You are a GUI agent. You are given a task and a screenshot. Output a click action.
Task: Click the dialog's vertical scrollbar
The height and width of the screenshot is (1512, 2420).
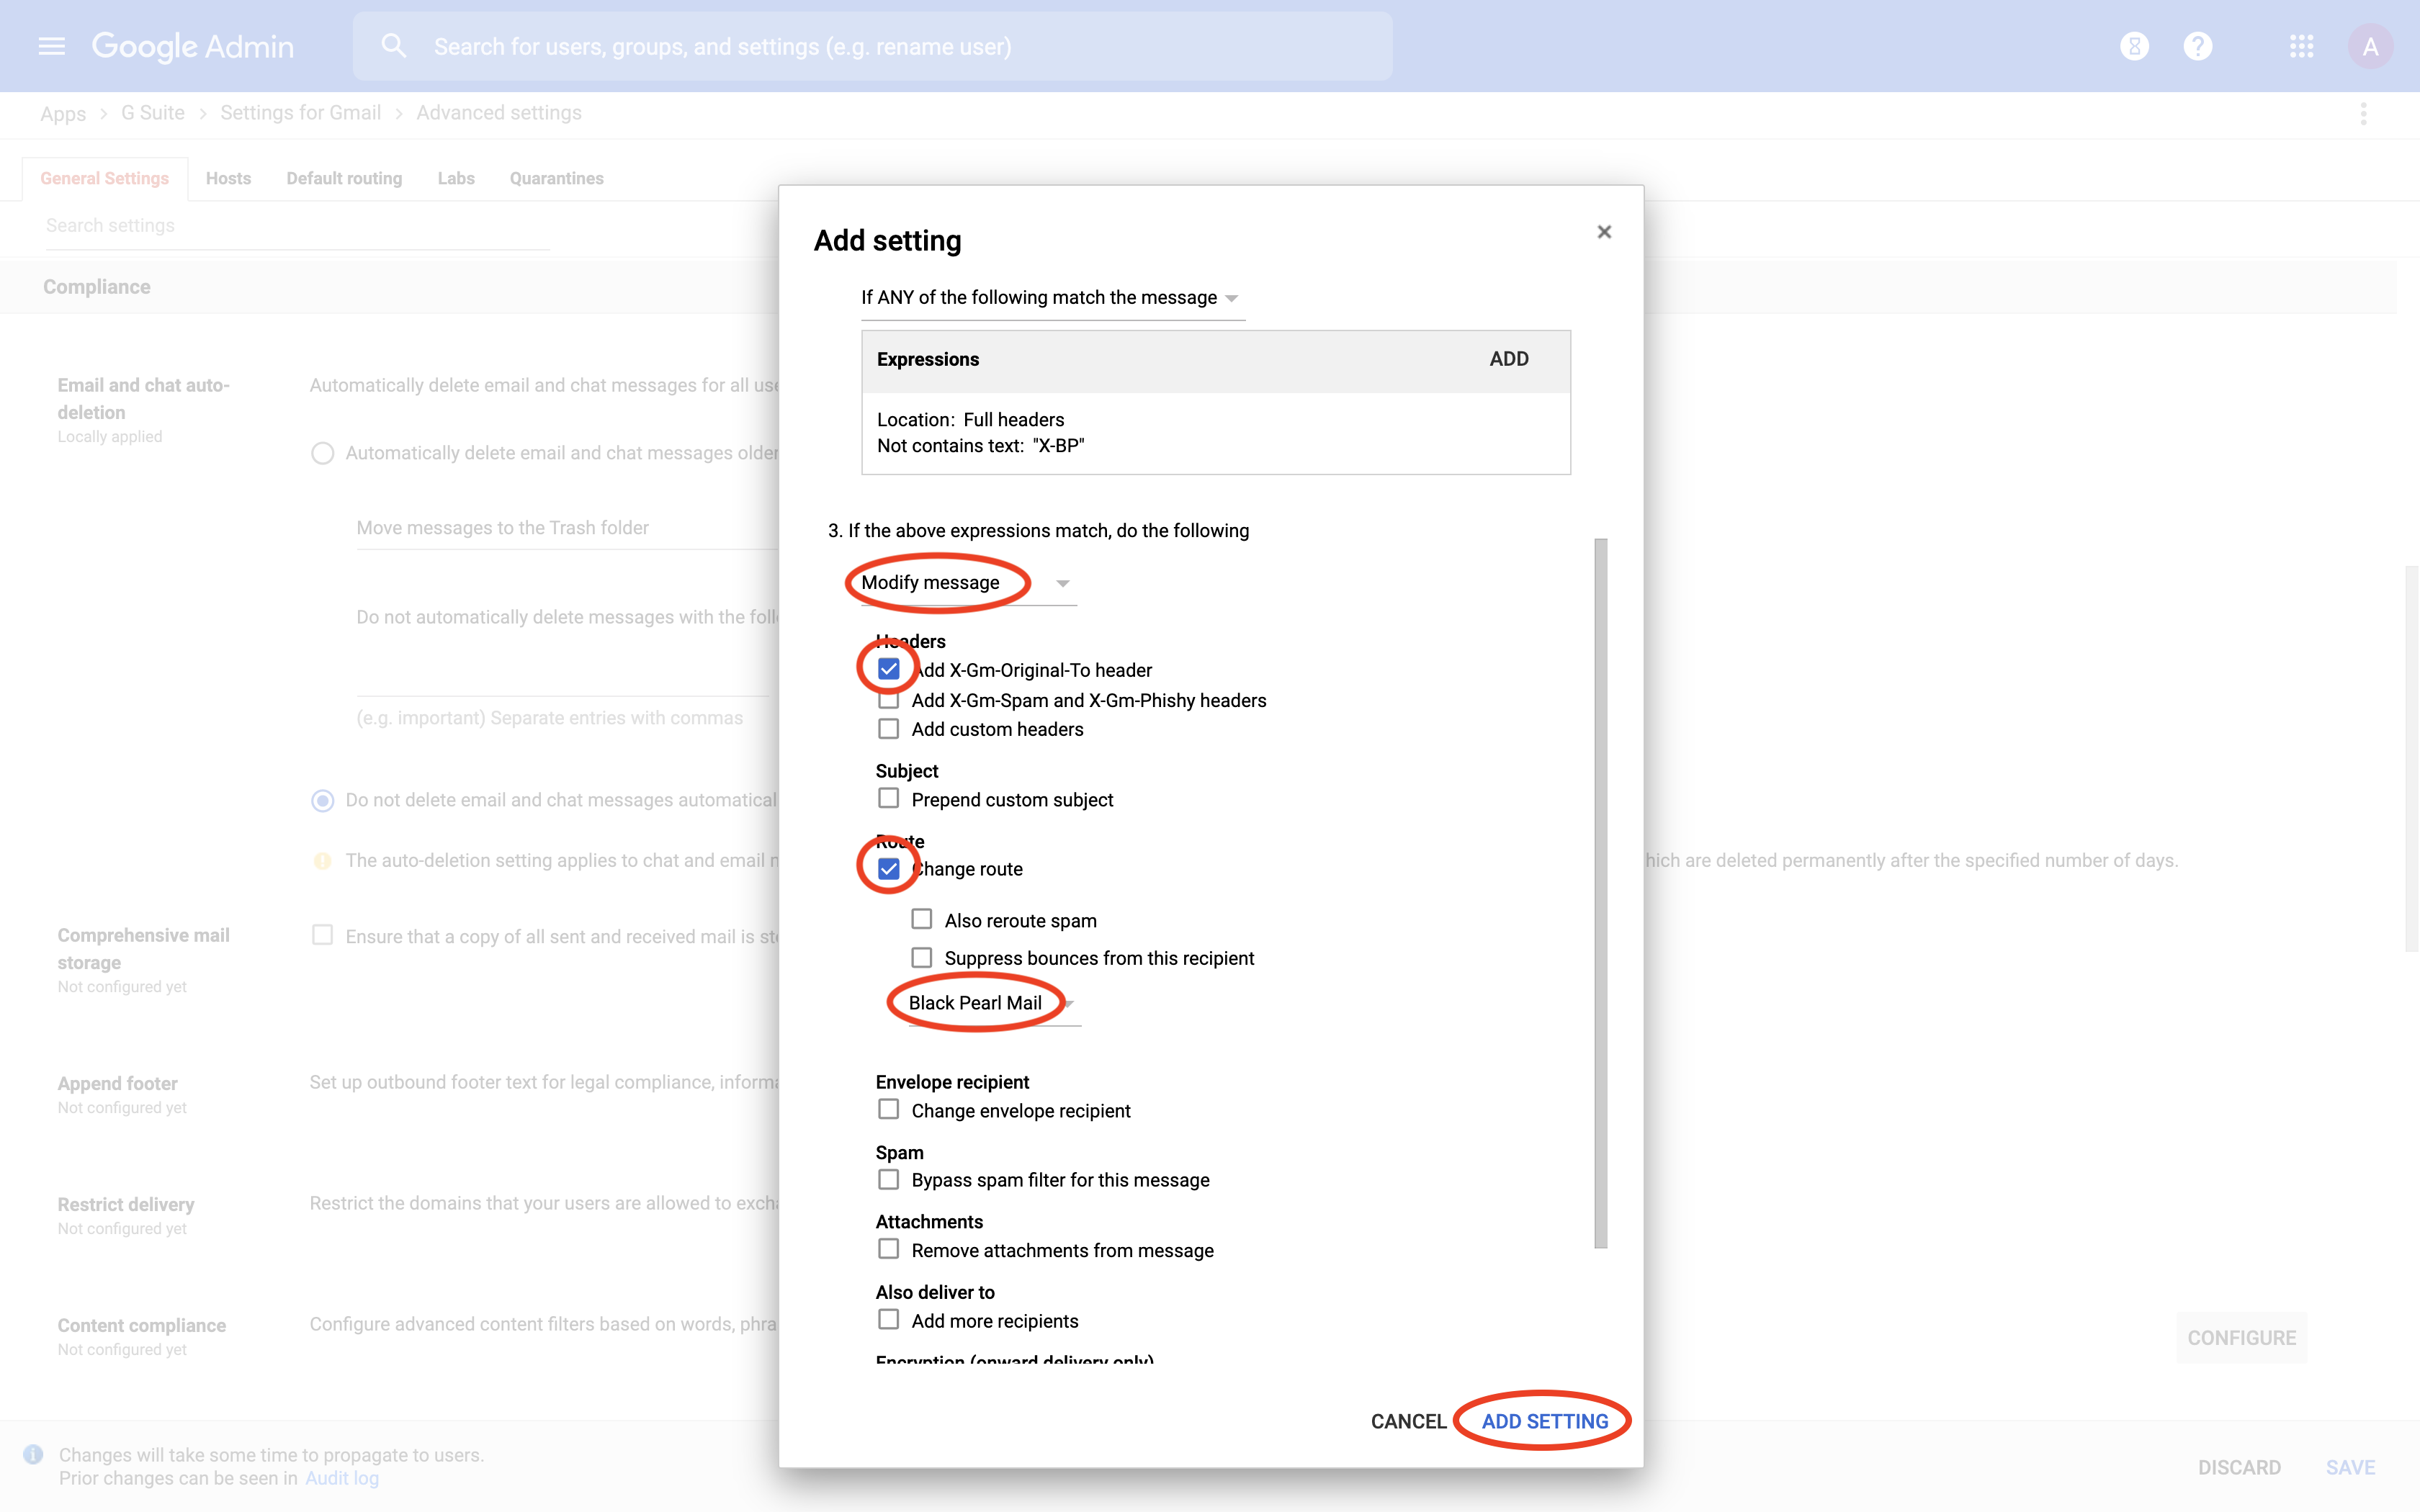(1600, 892)
